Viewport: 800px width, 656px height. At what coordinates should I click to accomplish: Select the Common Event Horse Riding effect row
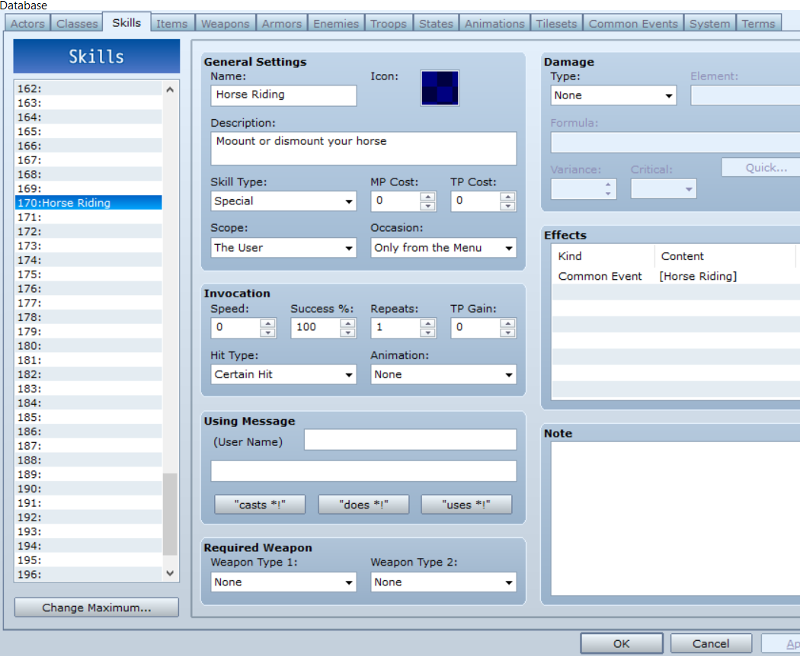676,276
